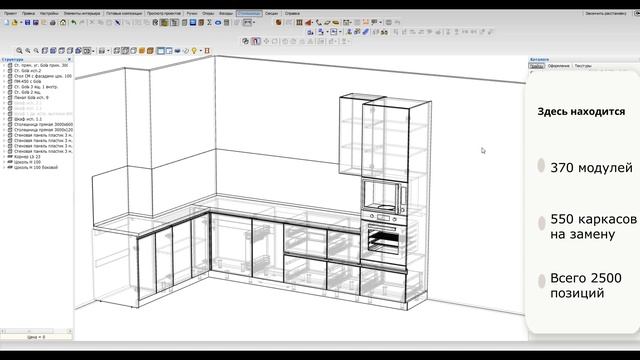This screenshot has width=640, height=360.
Task: Select the ПМ.450 с Gola tree item
Action: tap(27, 81)
